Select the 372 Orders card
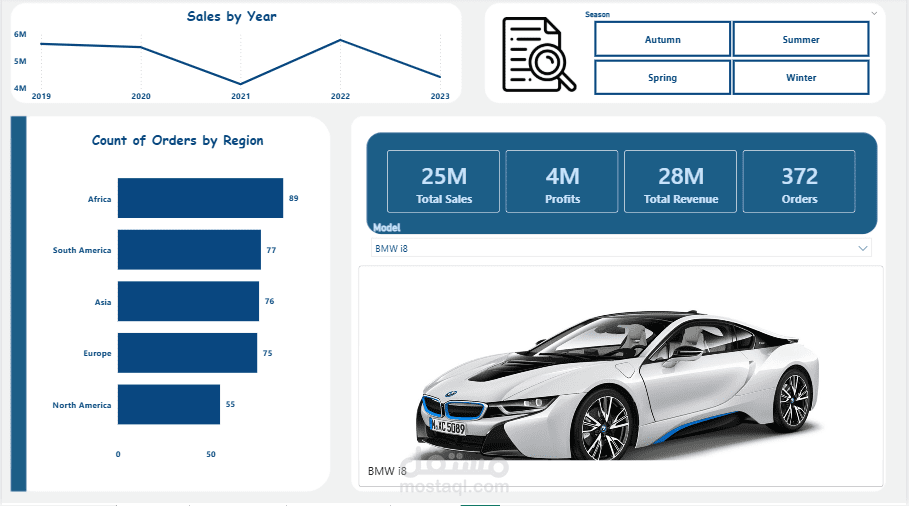The width and height of the screenshot is (909, 506). [x=799, y=182]
